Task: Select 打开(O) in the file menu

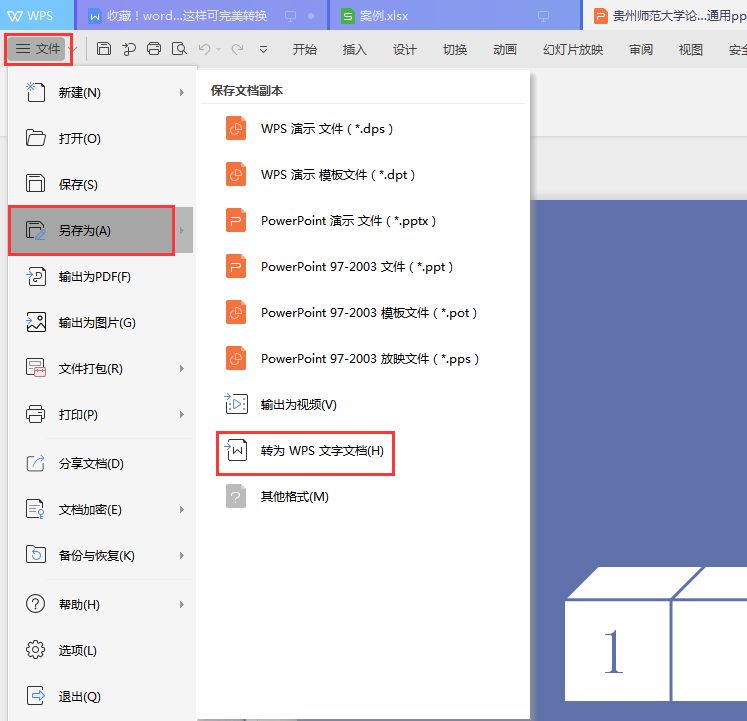Action: (x=101, y=139)
